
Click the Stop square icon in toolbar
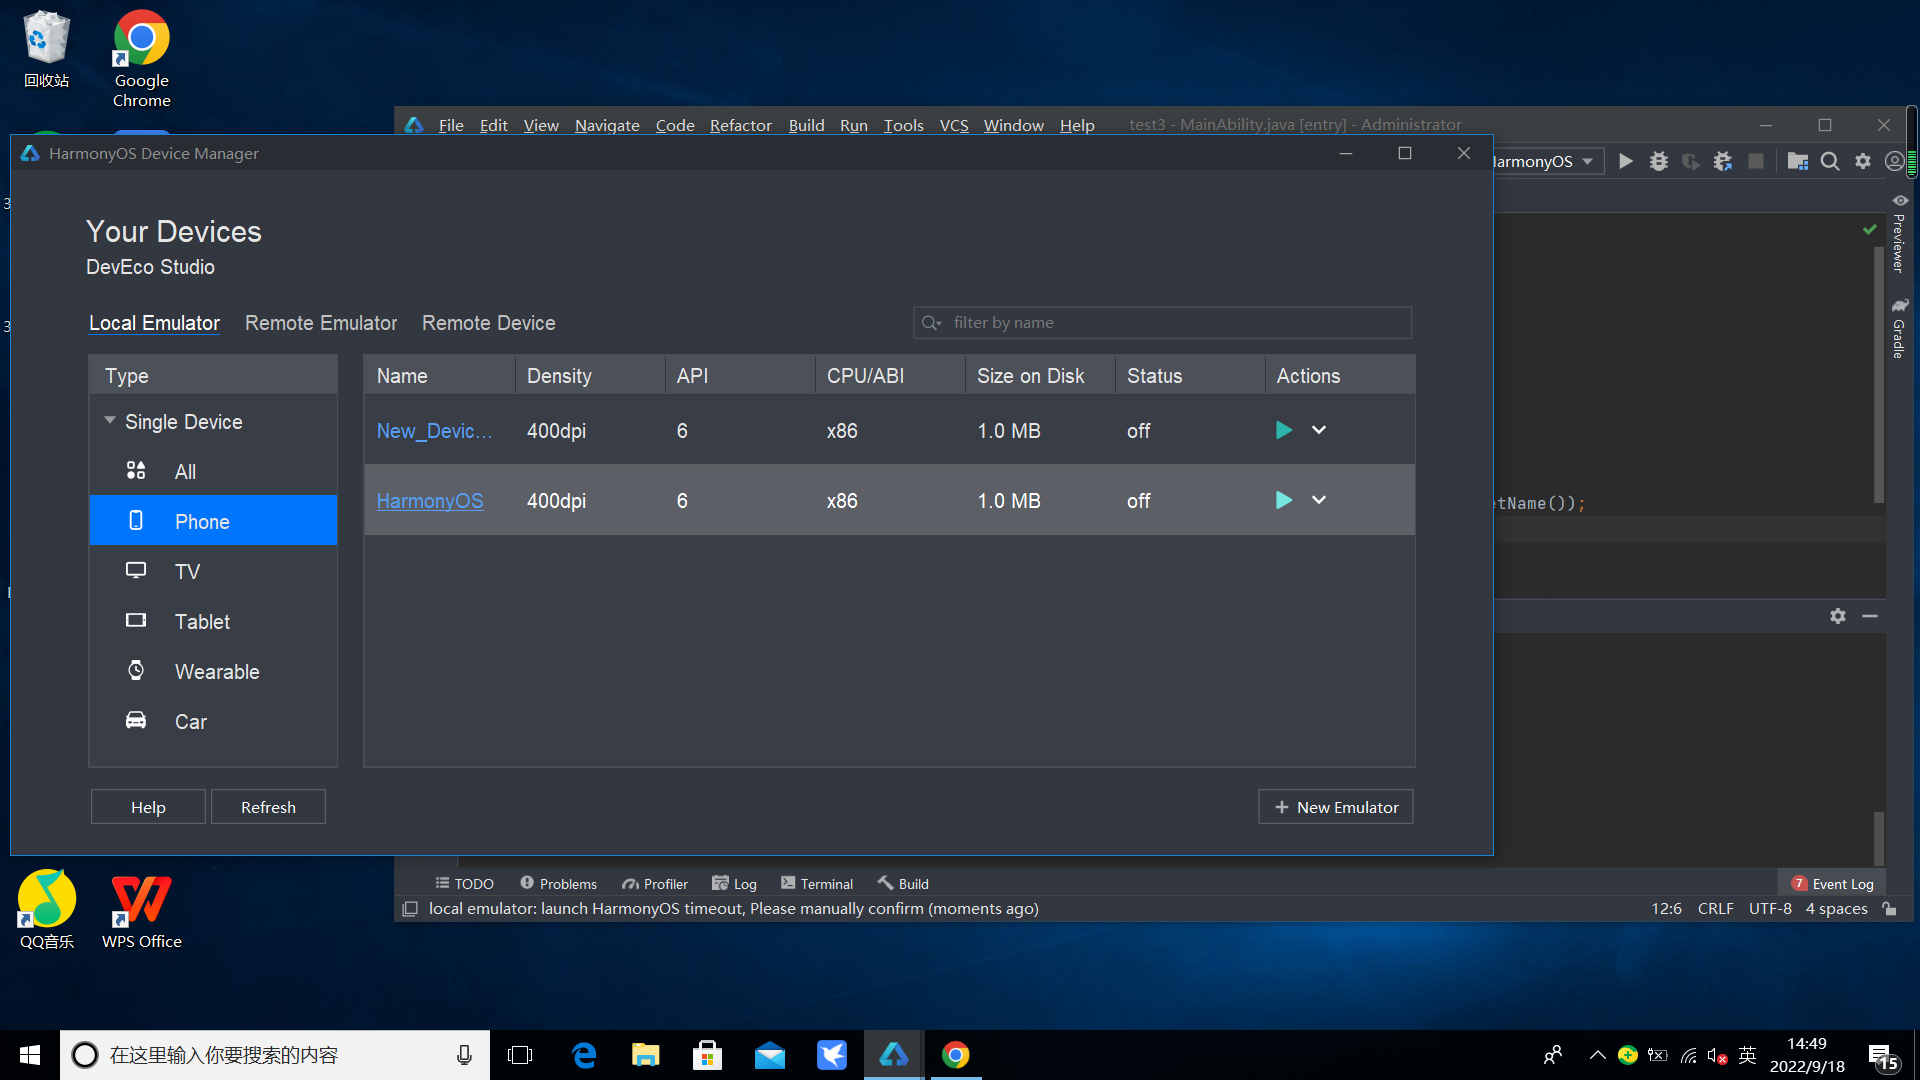point(1756,161)
